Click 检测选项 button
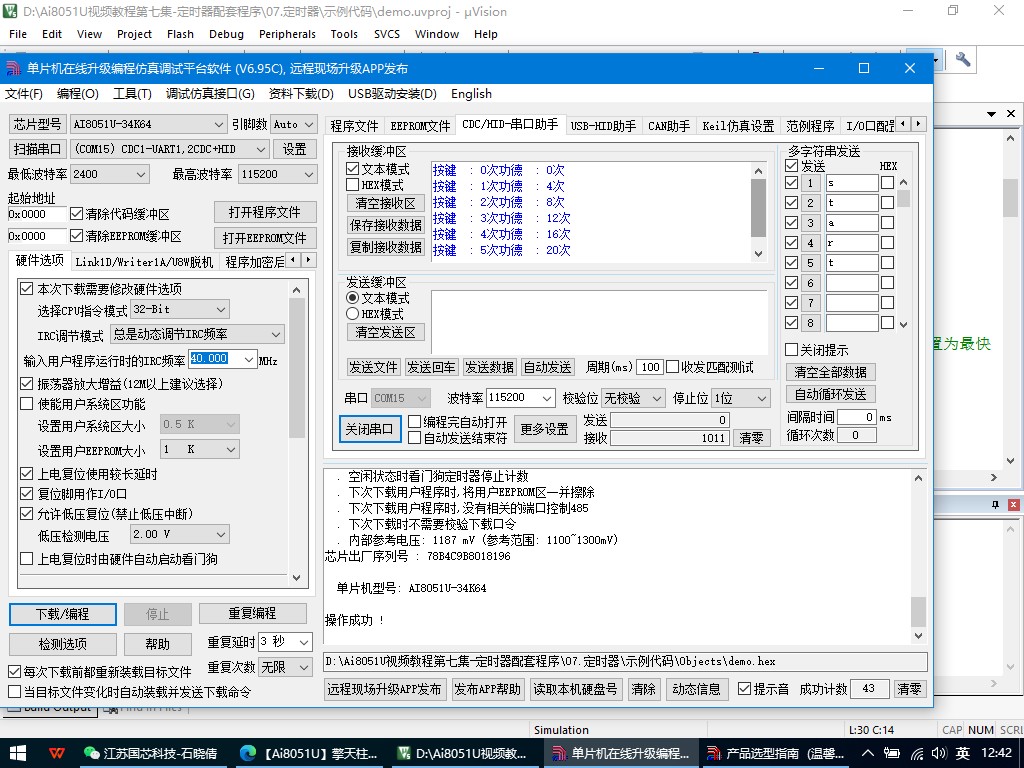 [63, 645]
